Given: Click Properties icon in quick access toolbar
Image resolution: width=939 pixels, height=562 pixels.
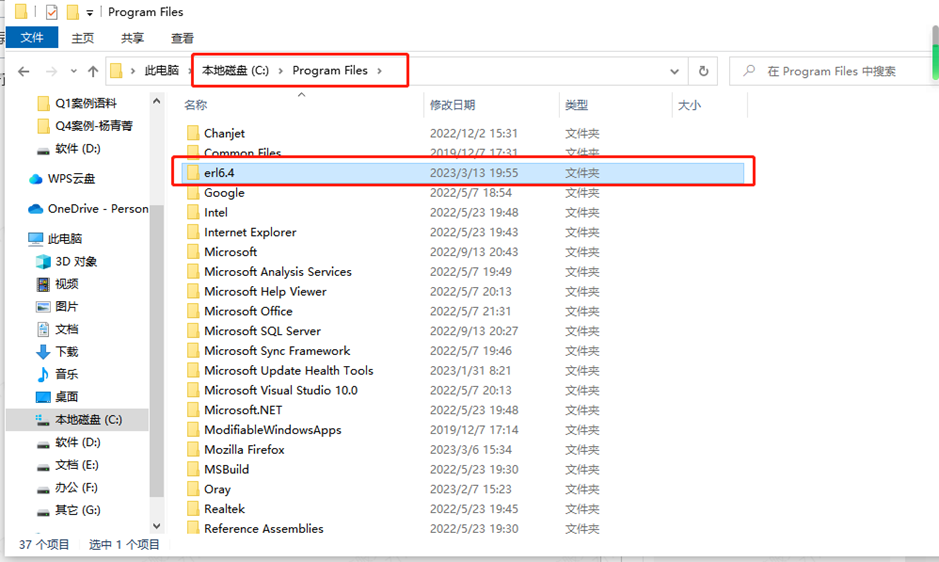Looking at the screenshot, I should (52, 13).
